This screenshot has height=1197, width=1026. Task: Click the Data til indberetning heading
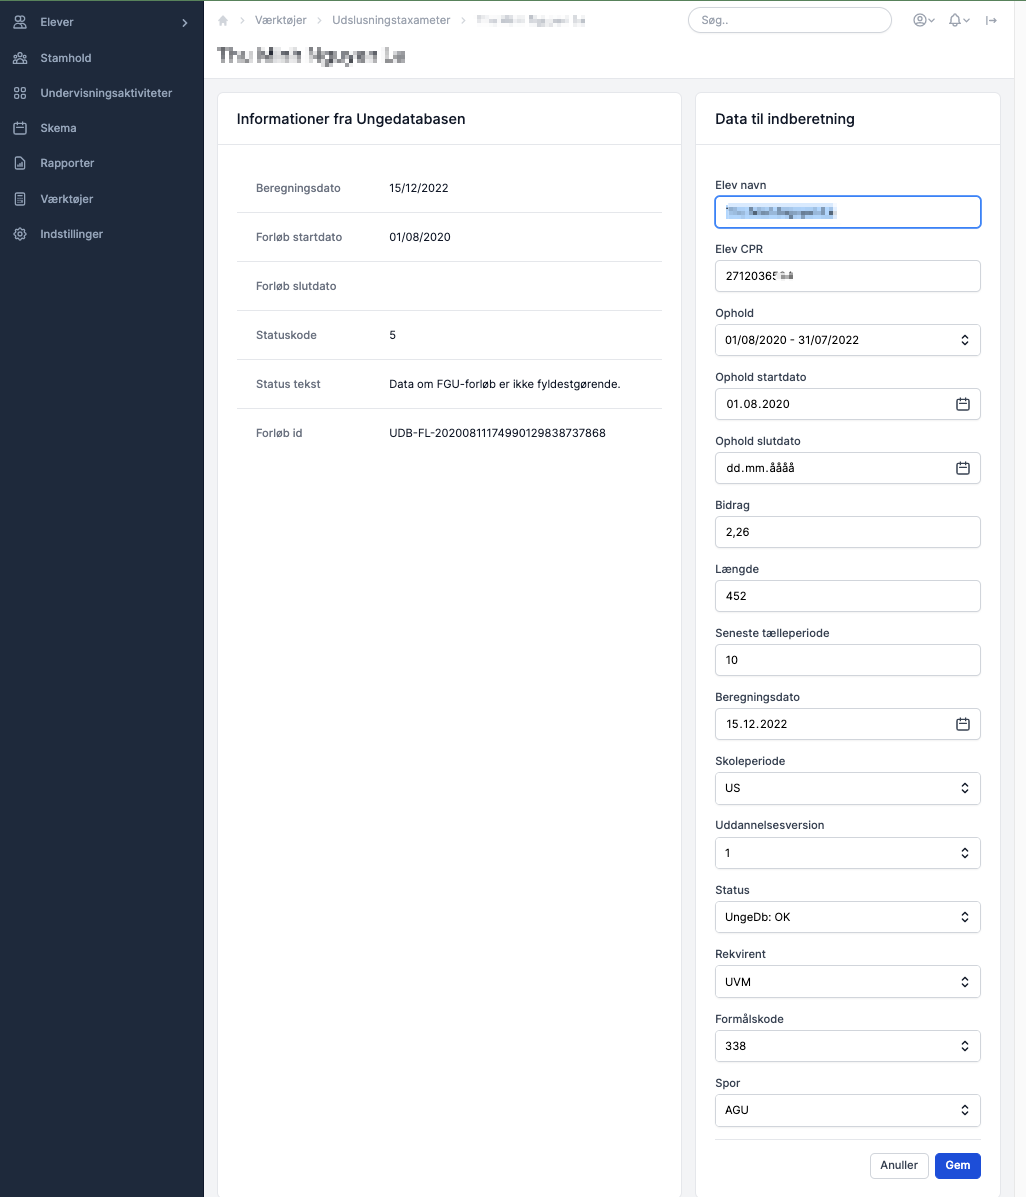click(785, 119)
